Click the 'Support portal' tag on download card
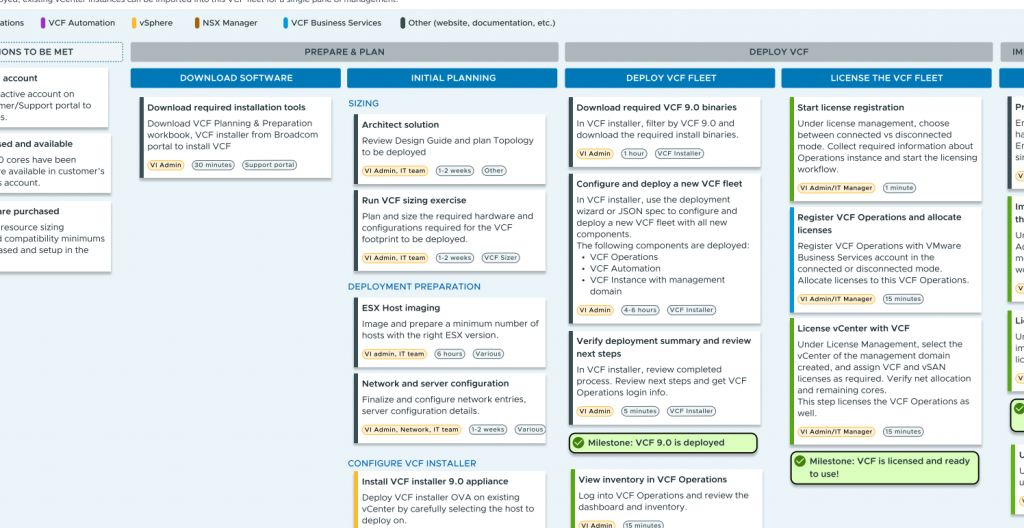Screen dimensions: 1024x528 269,165
